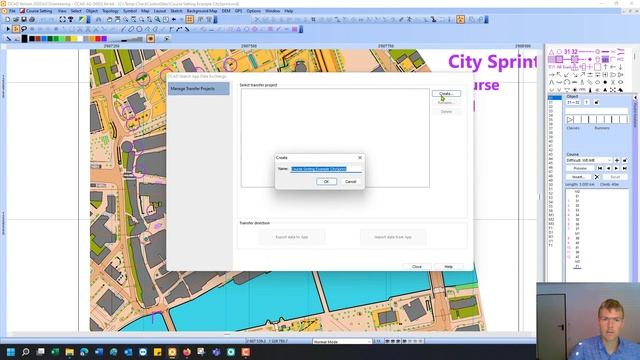Screen dimensions: 640x360
Task: Click the Help button of exchange dialog
Action: tap(449, 267)
